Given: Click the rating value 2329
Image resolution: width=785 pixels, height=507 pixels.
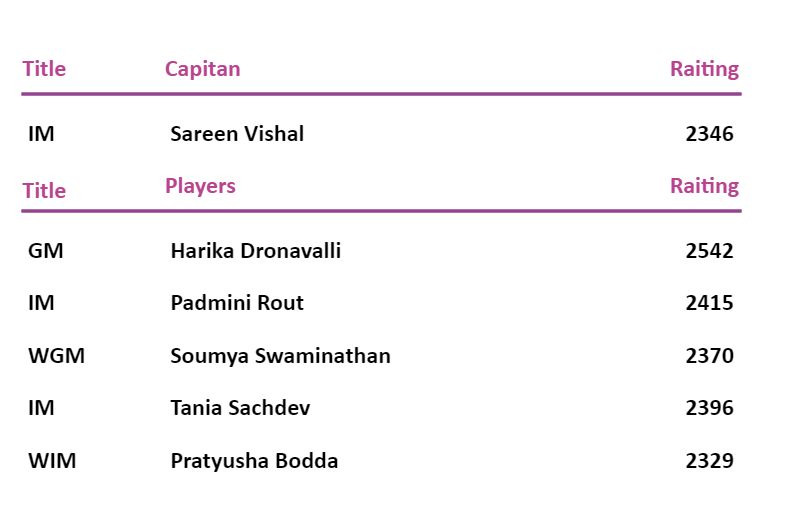Looking at the screenshot, I should 709,461.
